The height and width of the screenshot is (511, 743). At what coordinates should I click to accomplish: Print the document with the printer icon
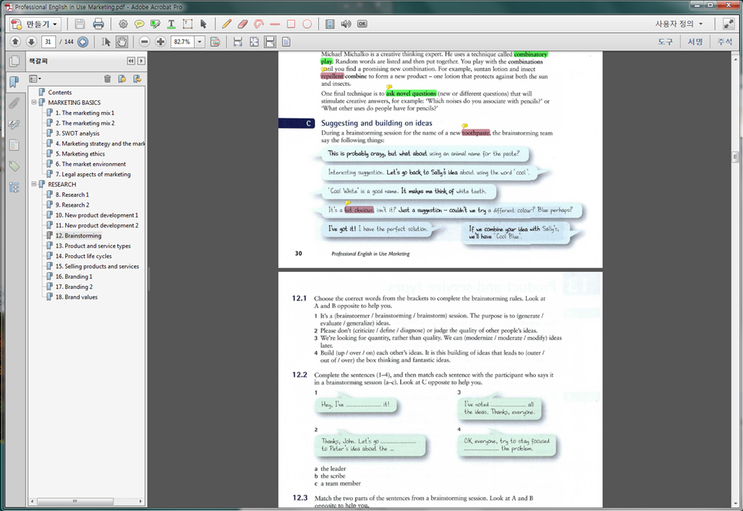[x=98, y=24]
